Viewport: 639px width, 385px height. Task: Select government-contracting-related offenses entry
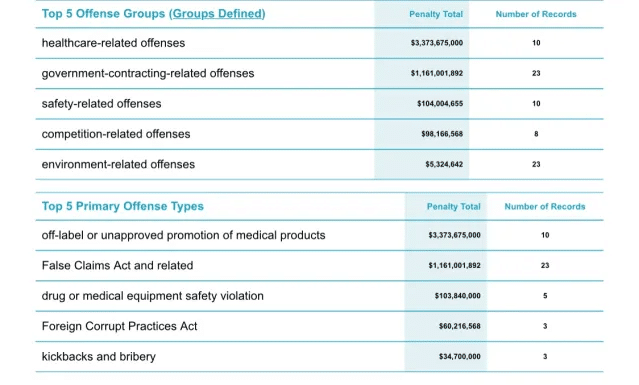click(x=148, y=73)
